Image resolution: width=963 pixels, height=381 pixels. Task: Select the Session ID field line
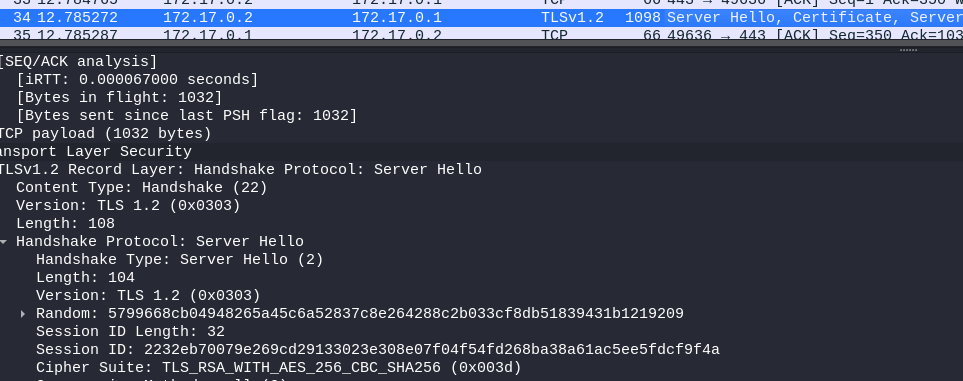[x=378, y=350]
